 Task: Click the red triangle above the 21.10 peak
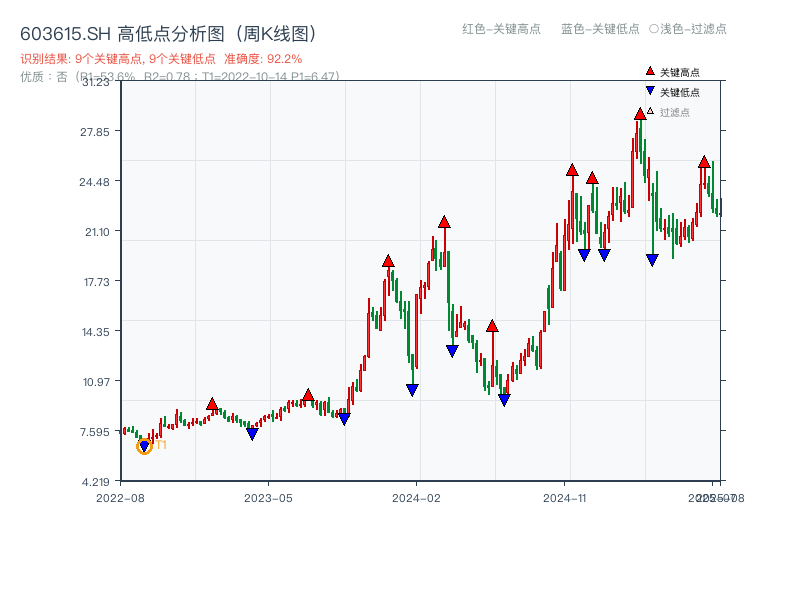[x=443, y=222]
